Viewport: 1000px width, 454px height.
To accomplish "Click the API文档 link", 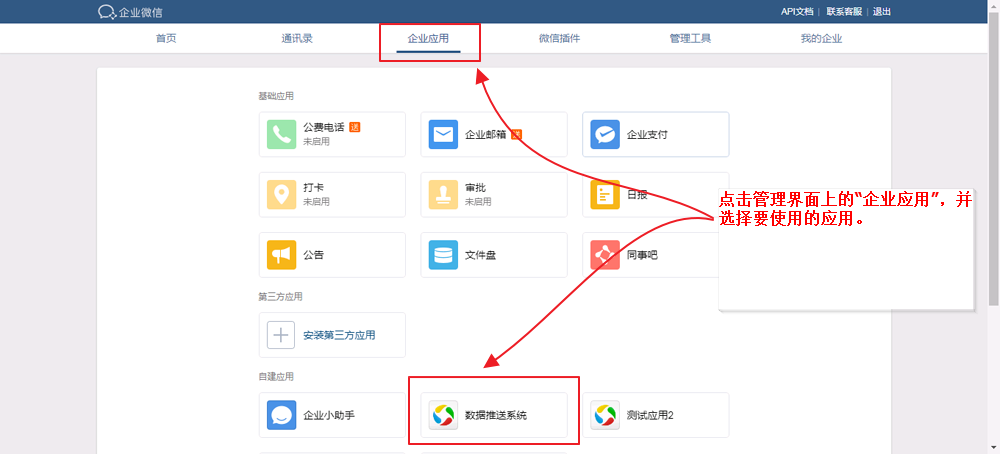I will [x=796, y=12].
